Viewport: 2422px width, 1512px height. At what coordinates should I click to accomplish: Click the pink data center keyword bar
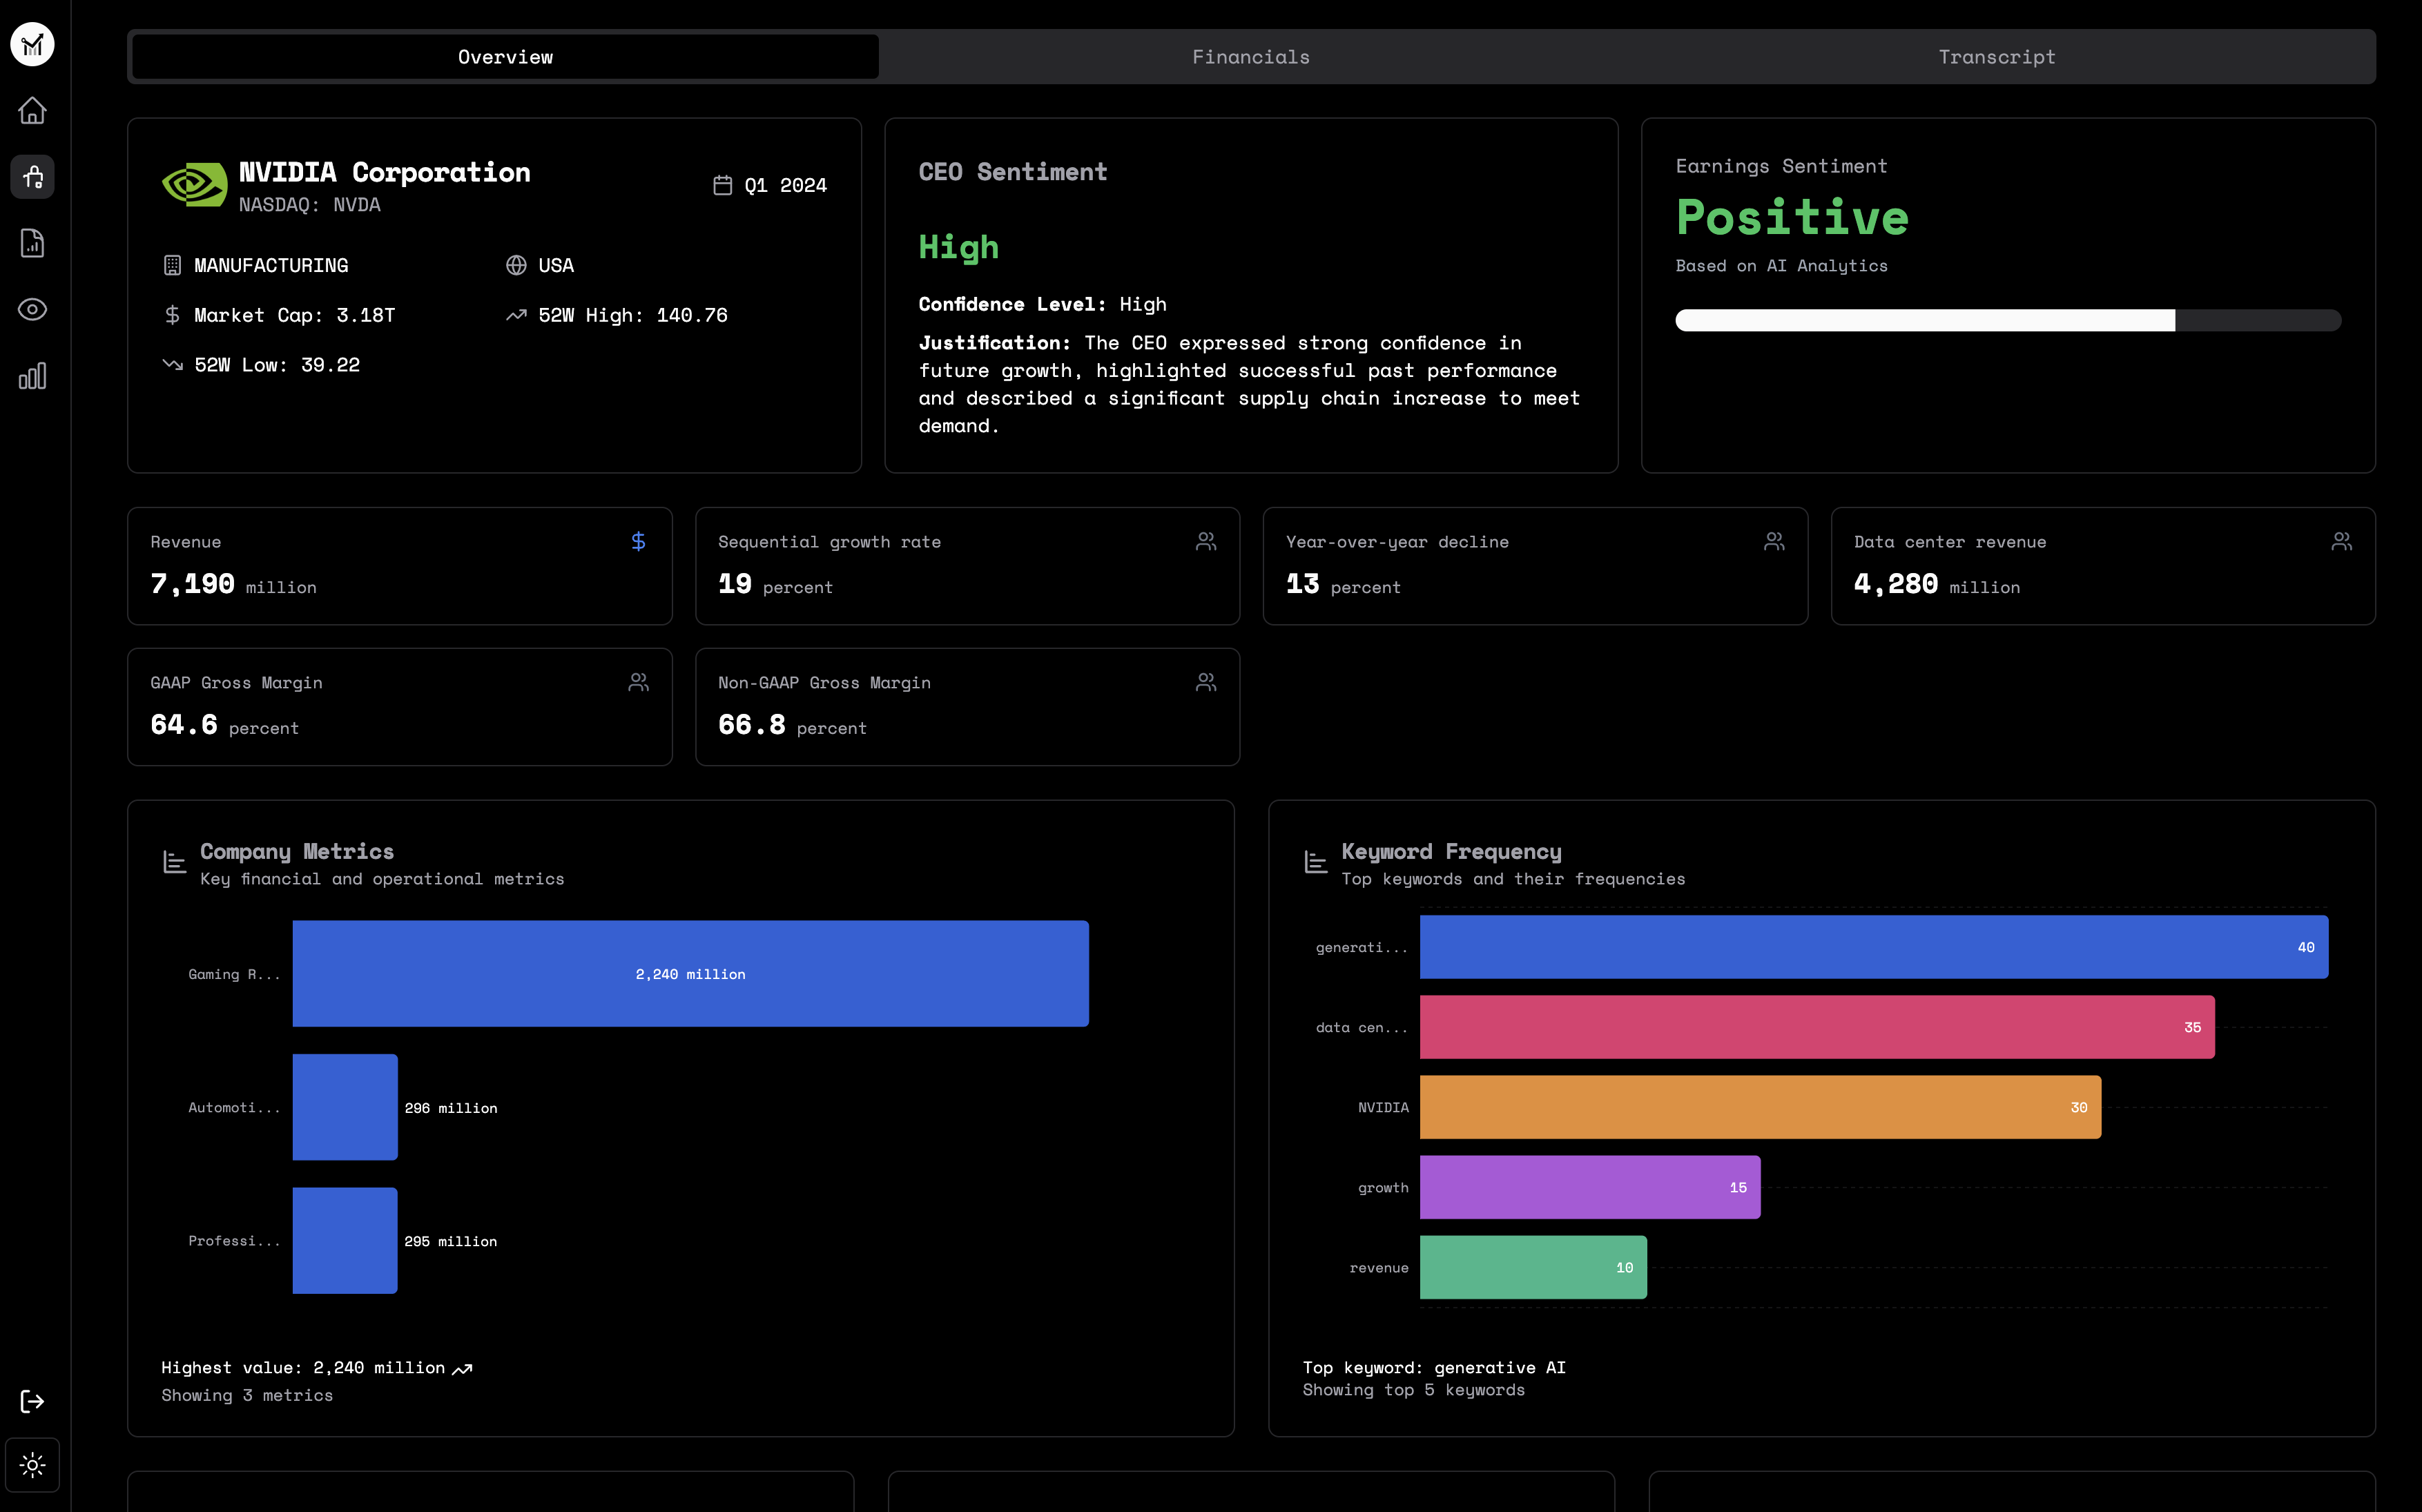tap(1817, 1027)
